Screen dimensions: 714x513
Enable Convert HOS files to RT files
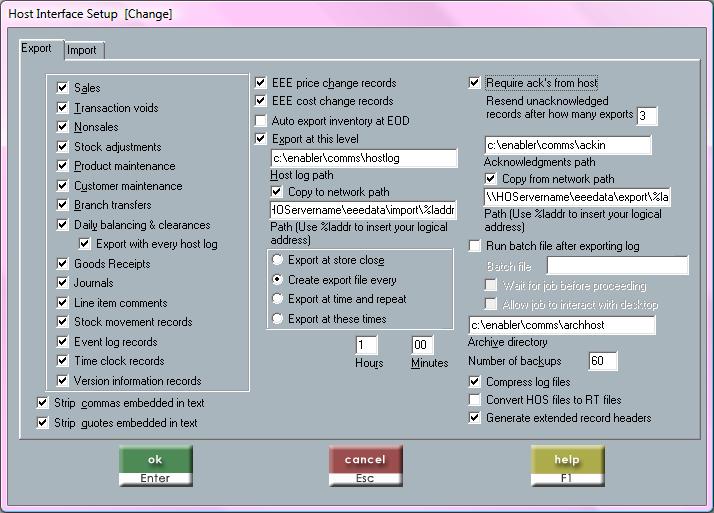(x=474, y=400)
